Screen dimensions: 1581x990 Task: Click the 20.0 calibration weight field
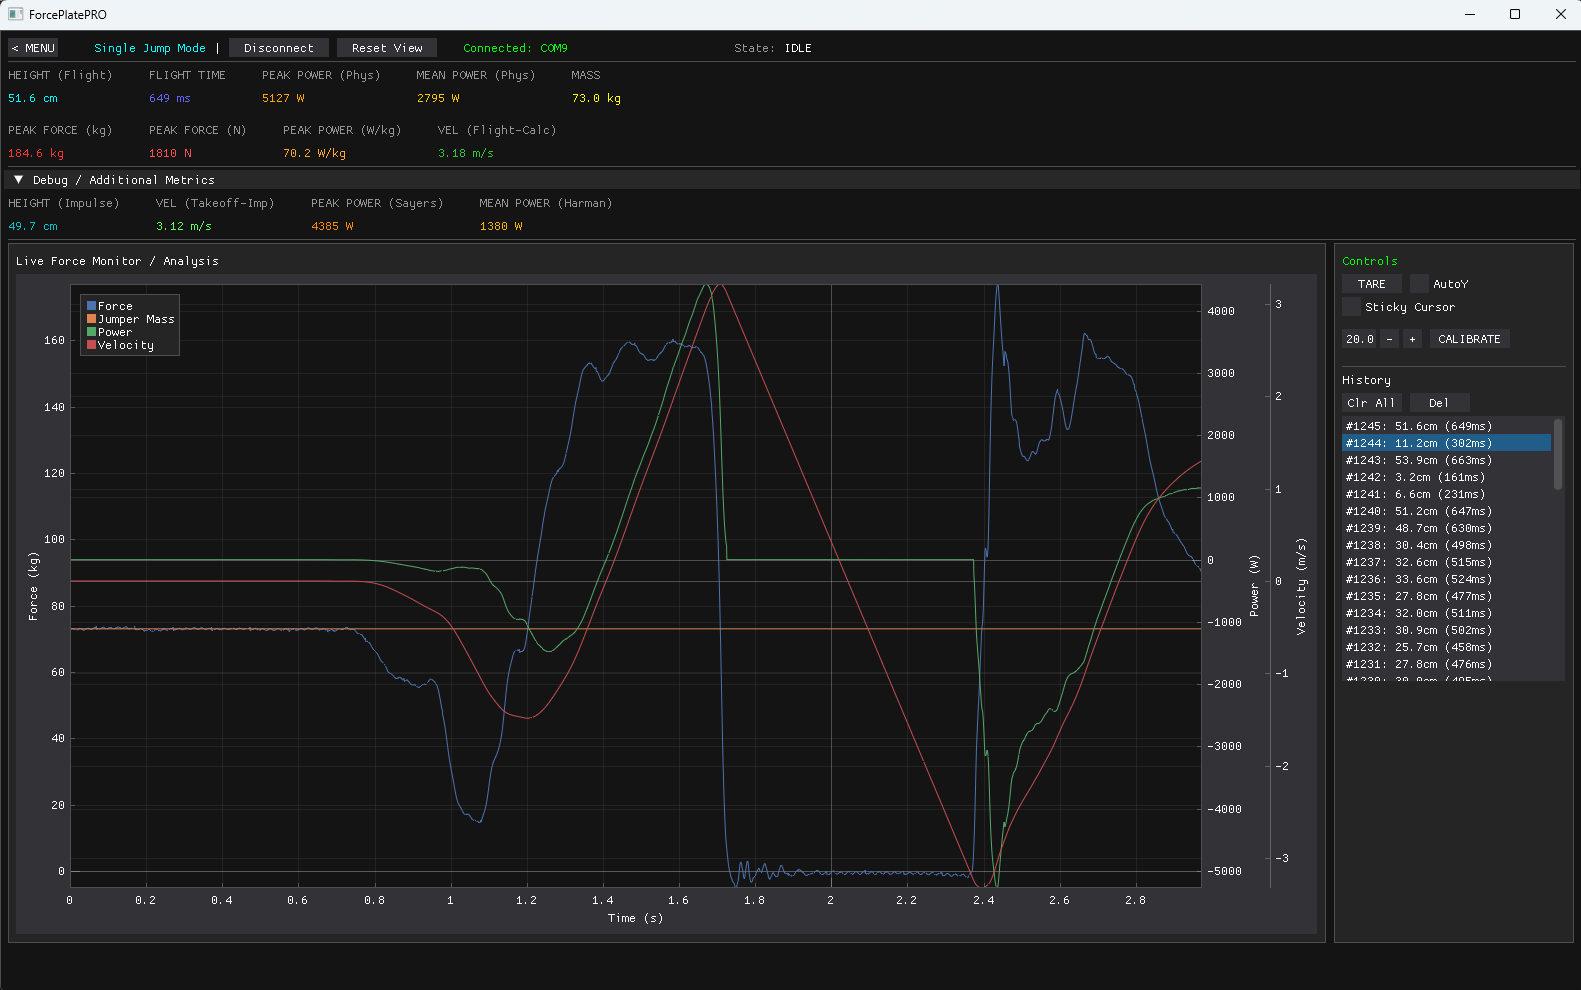(x=1359, y=339)
